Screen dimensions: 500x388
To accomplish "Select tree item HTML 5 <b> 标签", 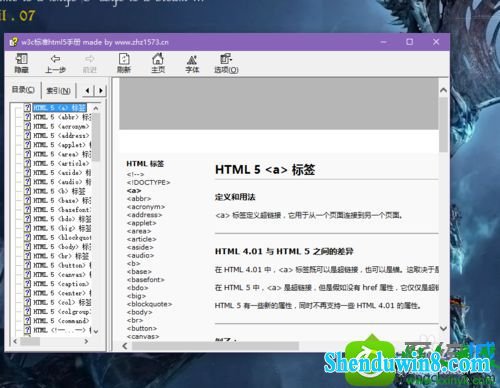I will (59, 191).
